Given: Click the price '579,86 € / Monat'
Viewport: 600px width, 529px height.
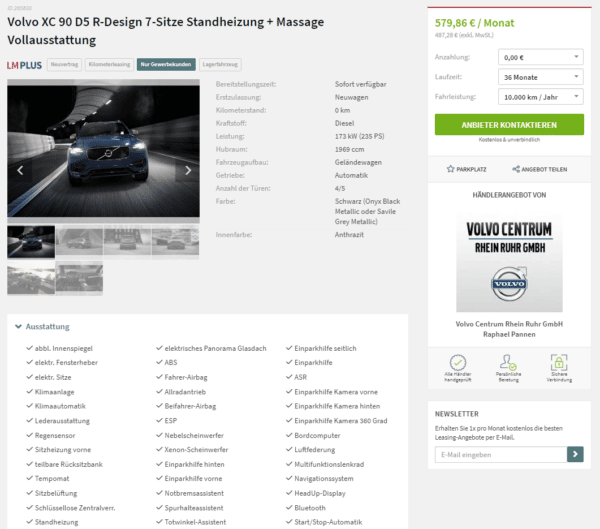Looking at the screenshot, I should coord(474,23).
